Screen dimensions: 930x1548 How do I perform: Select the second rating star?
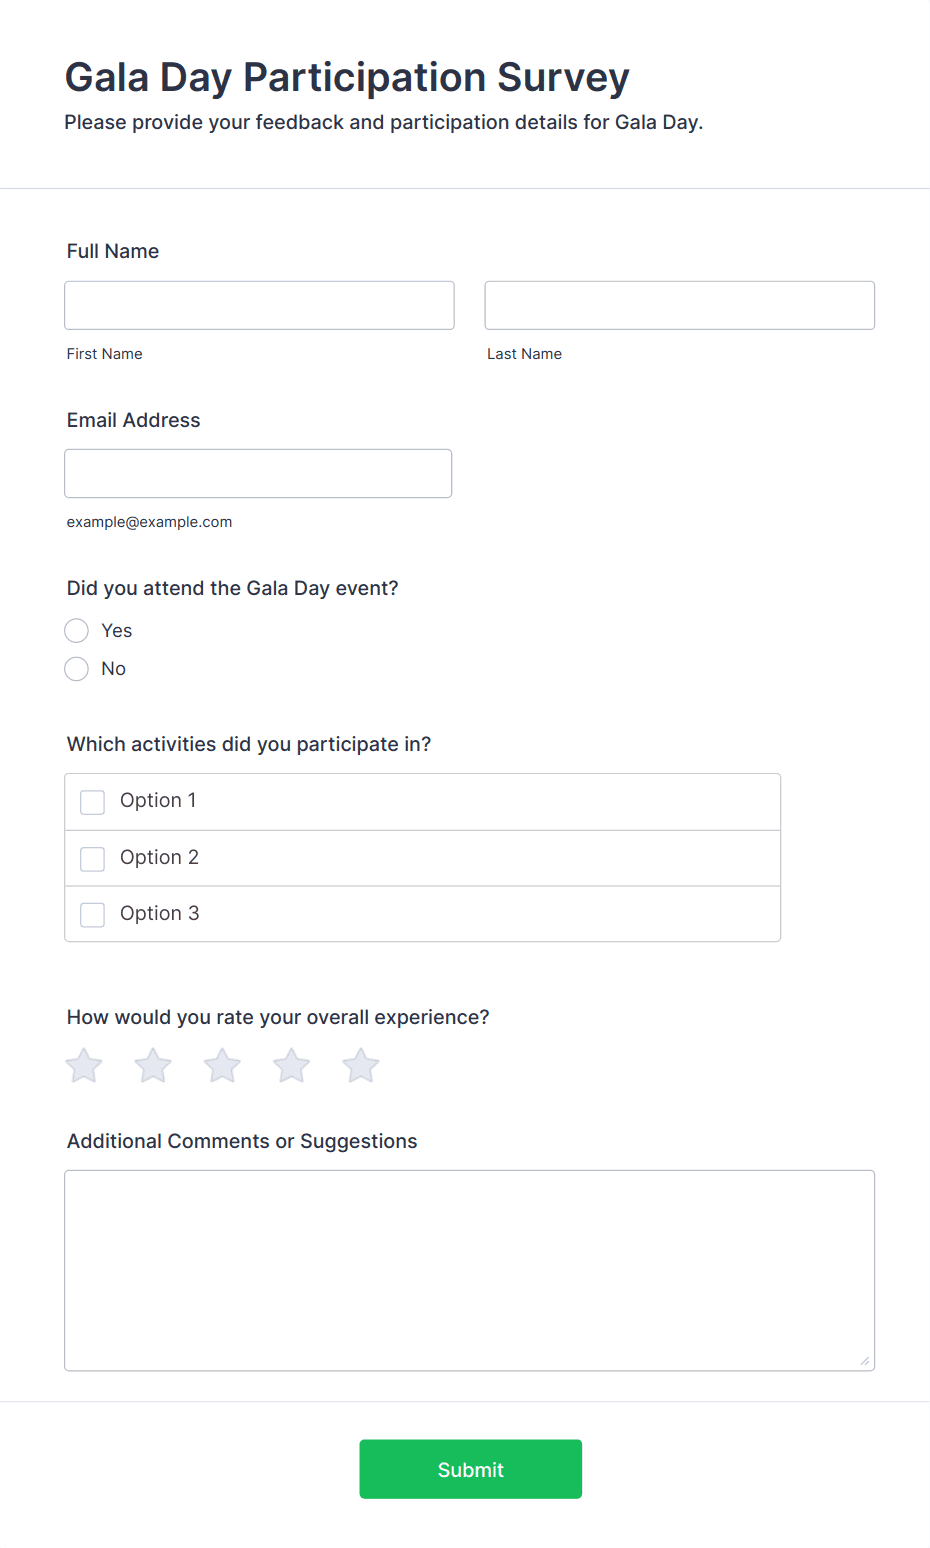point(153,1066)
